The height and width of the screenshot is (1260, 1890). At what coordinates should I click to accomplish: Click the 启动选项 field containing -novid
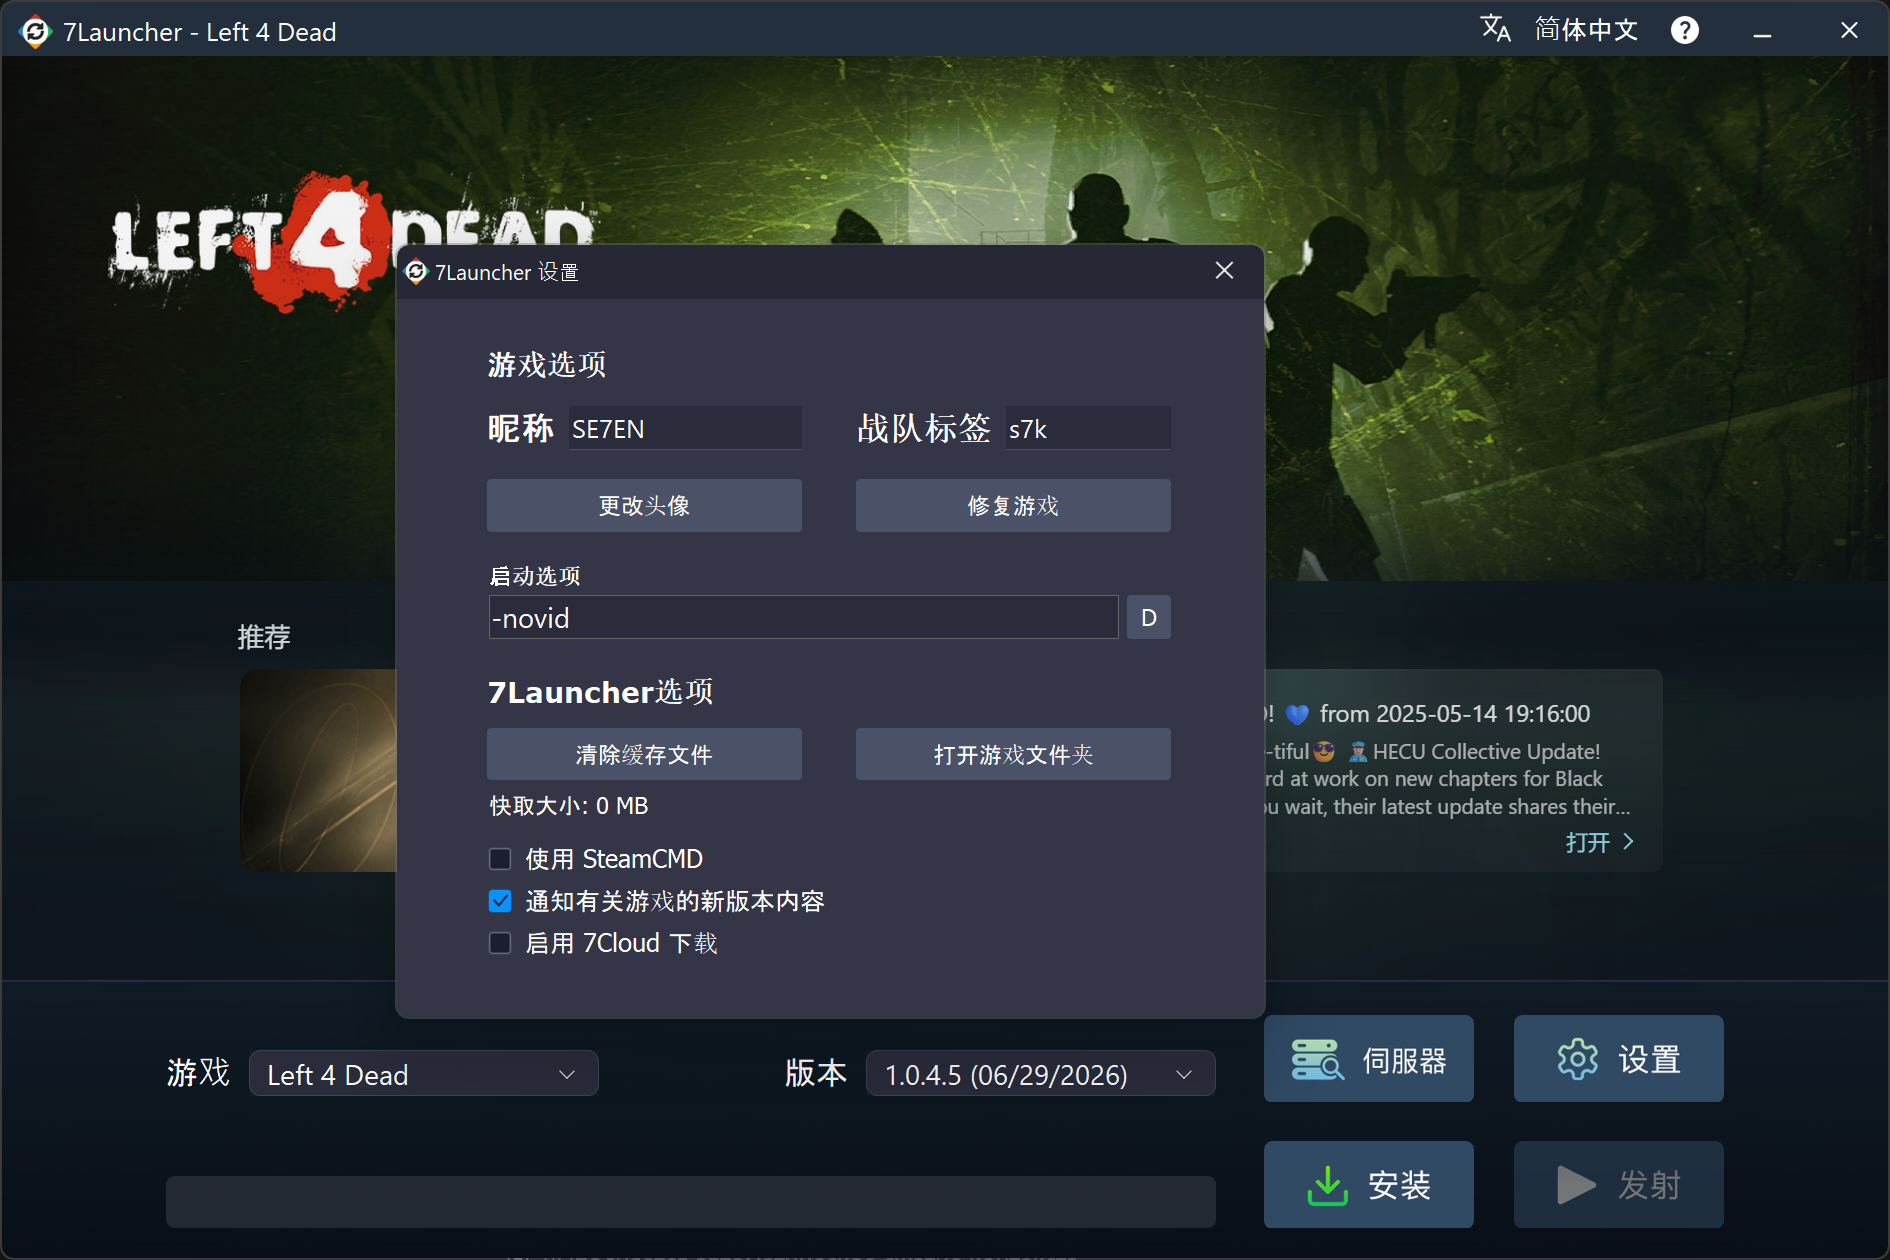tap(803, 618)
